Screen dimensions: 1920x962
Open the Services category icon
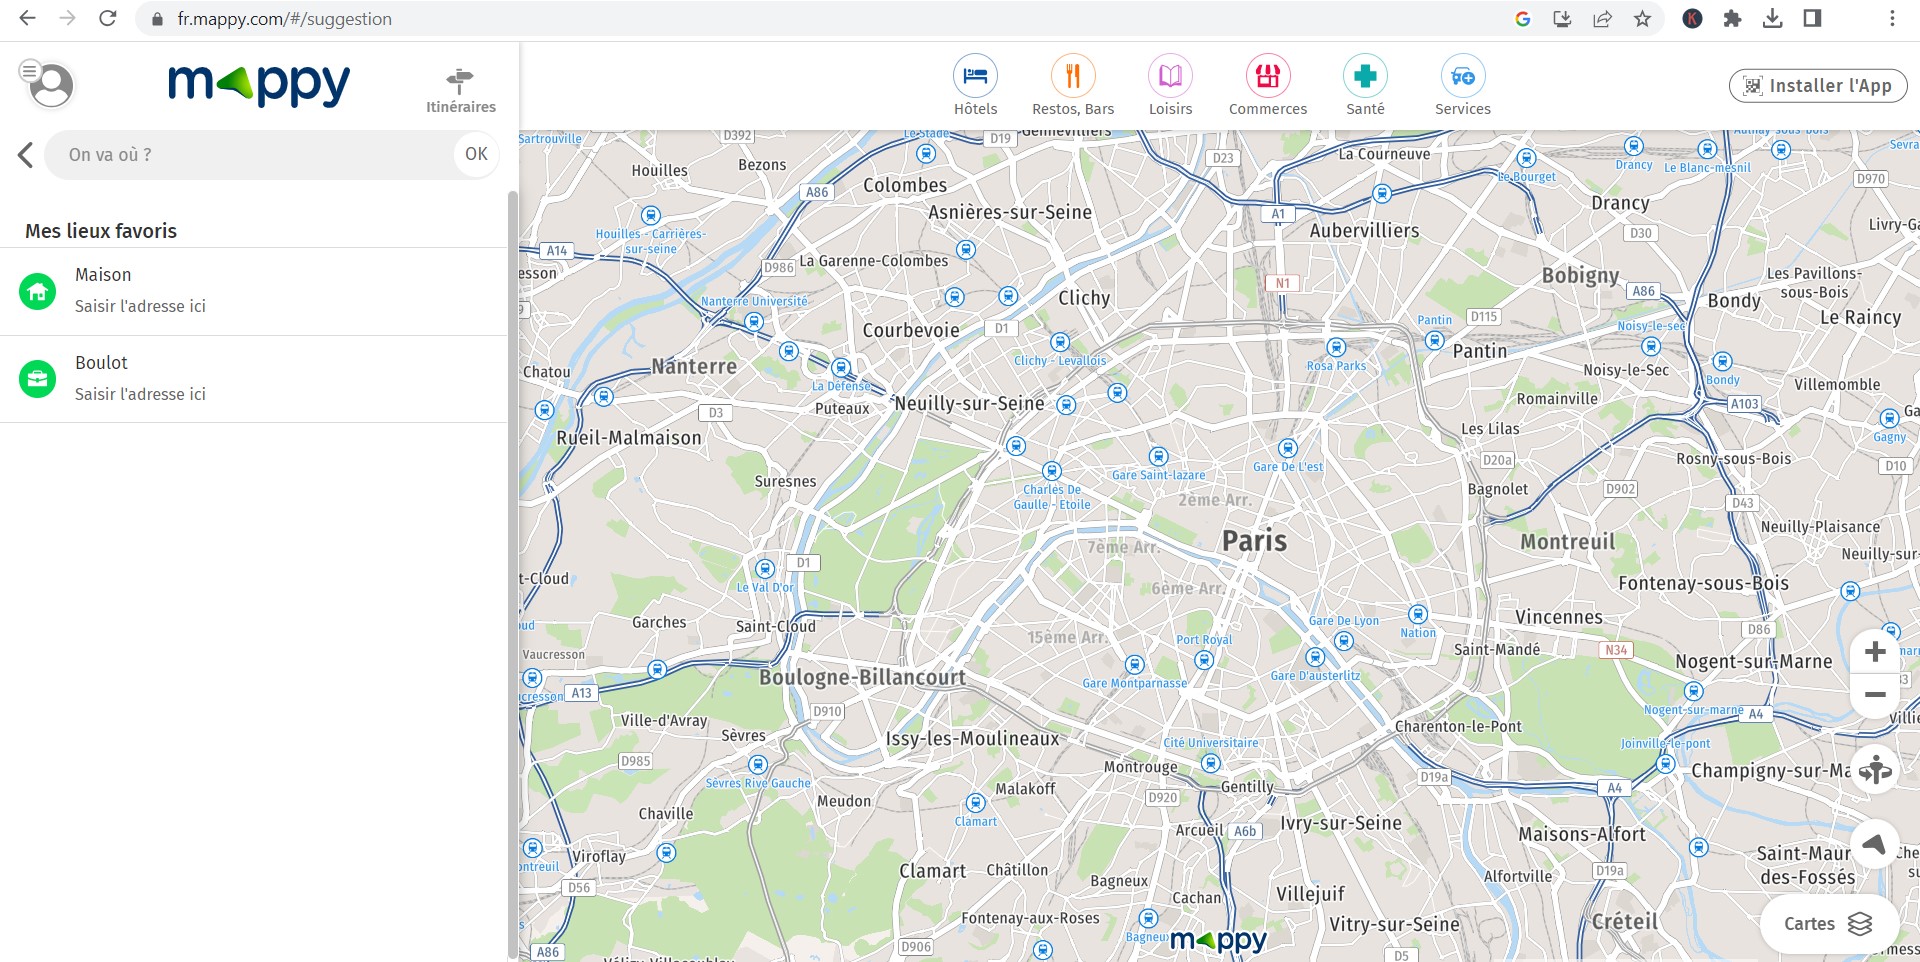[1462, 77]
